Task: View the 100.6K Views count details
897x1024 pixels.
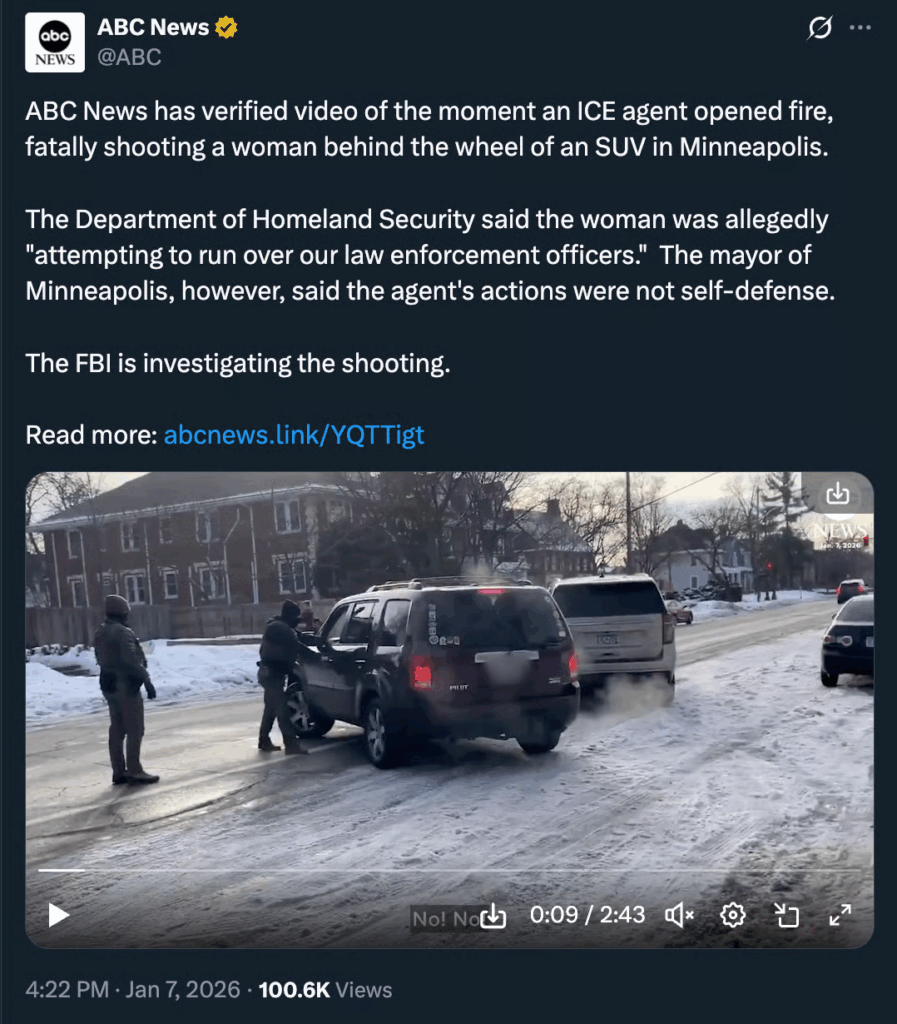Action: [325, 989]
